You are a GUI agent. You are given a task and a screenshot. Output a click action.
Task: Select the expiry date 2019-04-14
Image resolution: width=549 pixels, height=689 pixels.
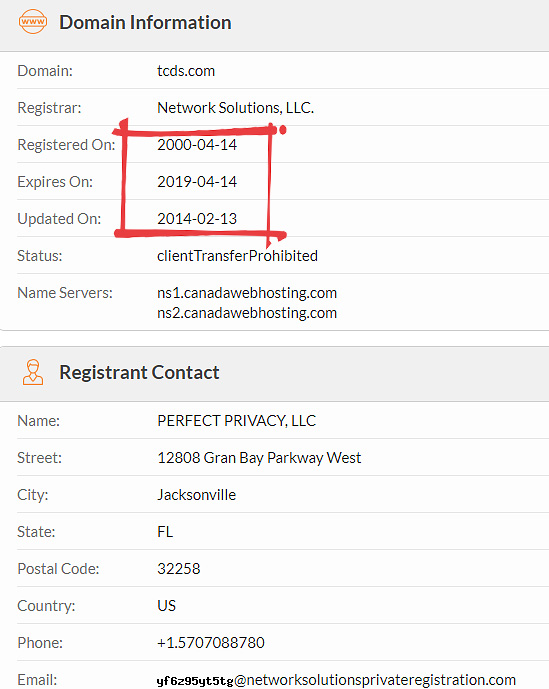pos(197,182)
